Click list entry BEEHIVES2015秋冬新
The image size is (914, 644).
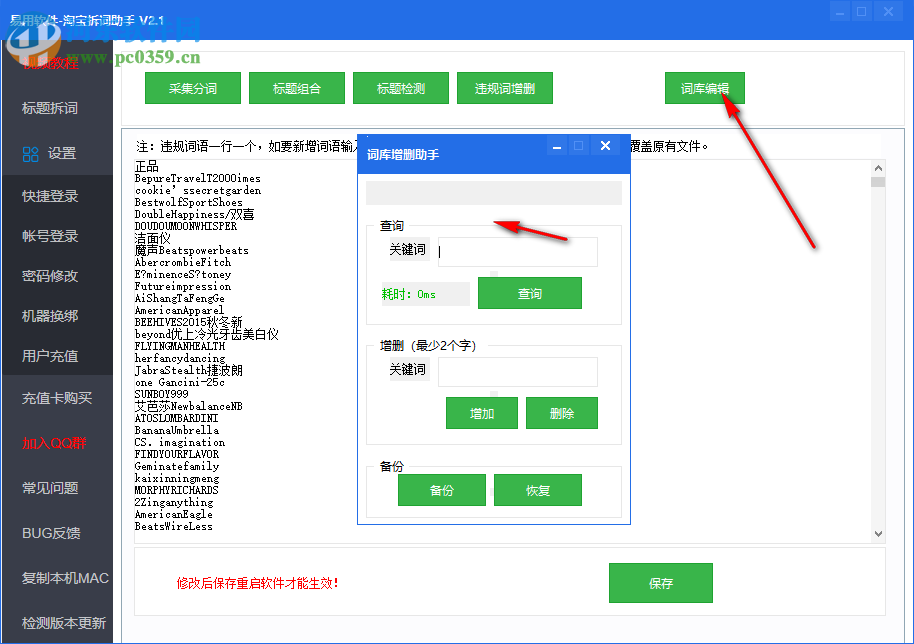coord(188,322)
